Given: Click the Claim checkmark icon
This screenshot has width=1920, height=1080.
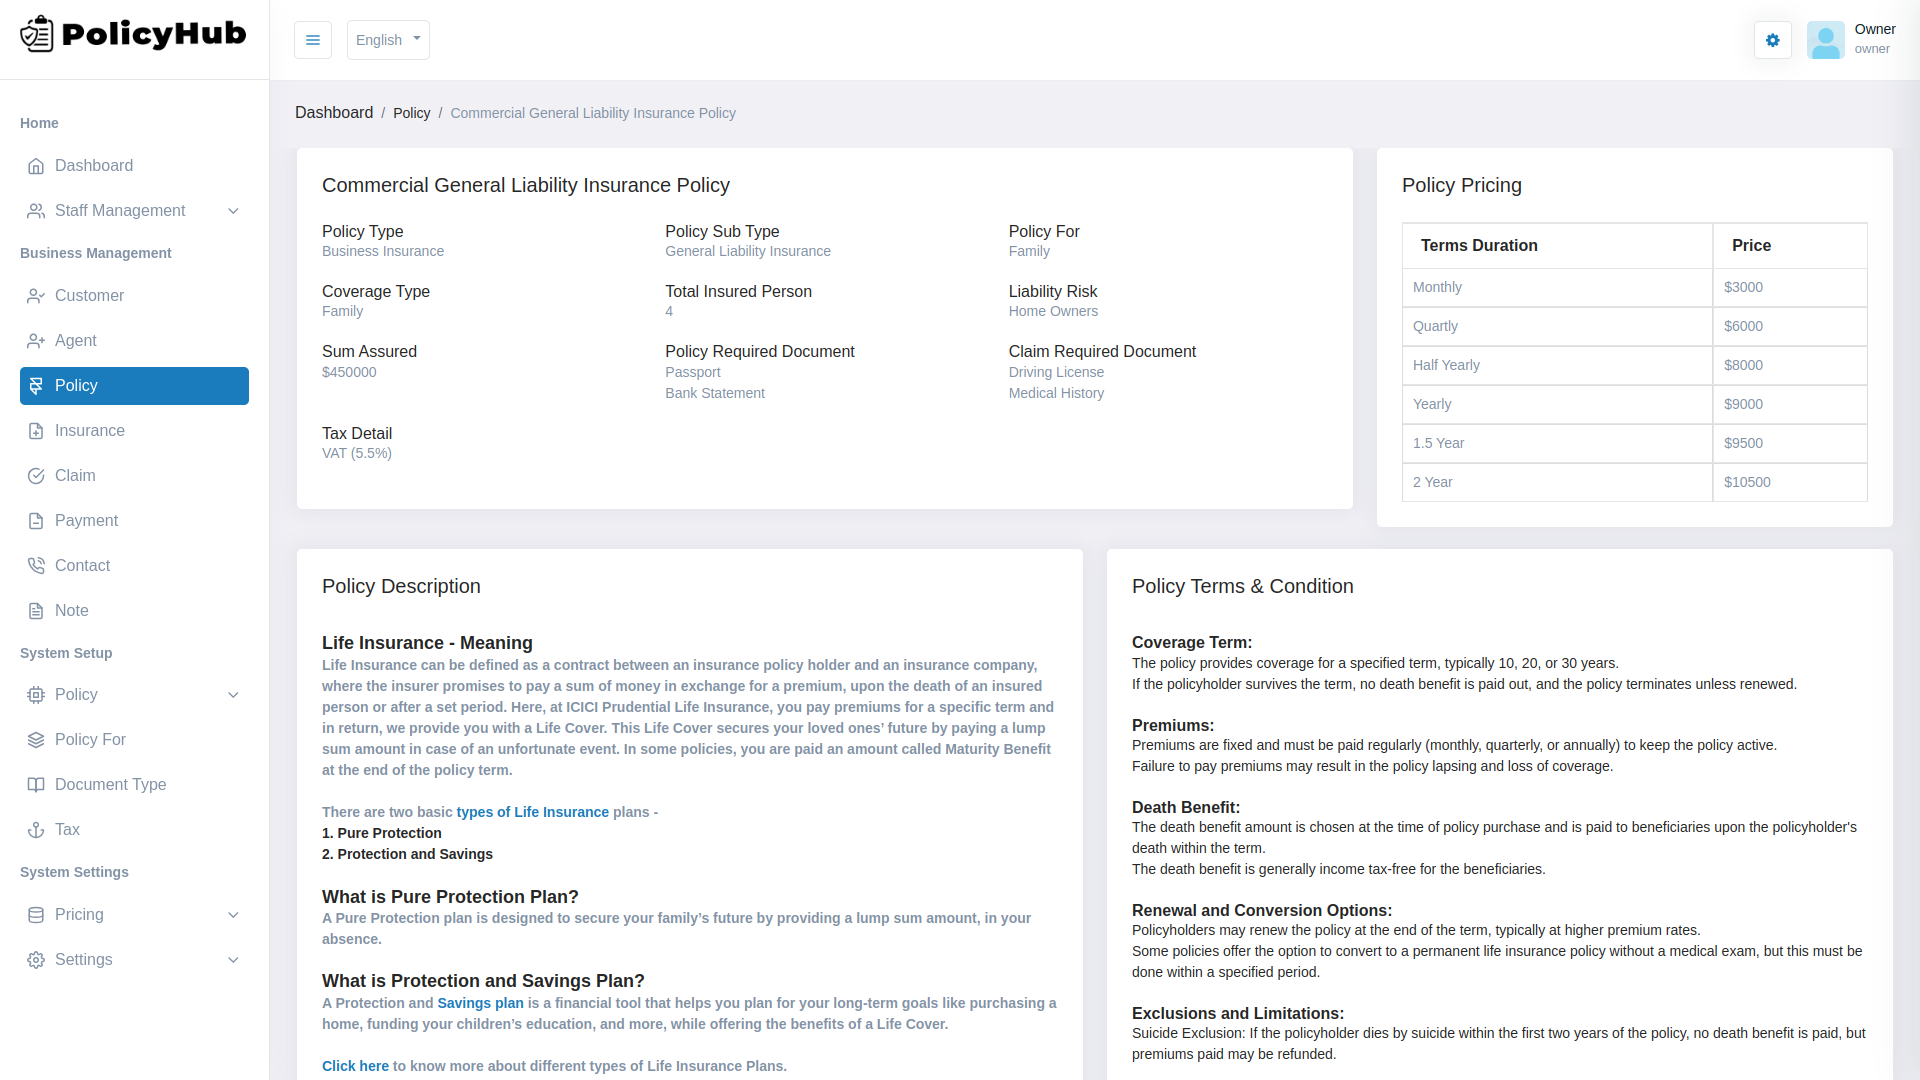Looking at the screenshot, I should 36,475.
